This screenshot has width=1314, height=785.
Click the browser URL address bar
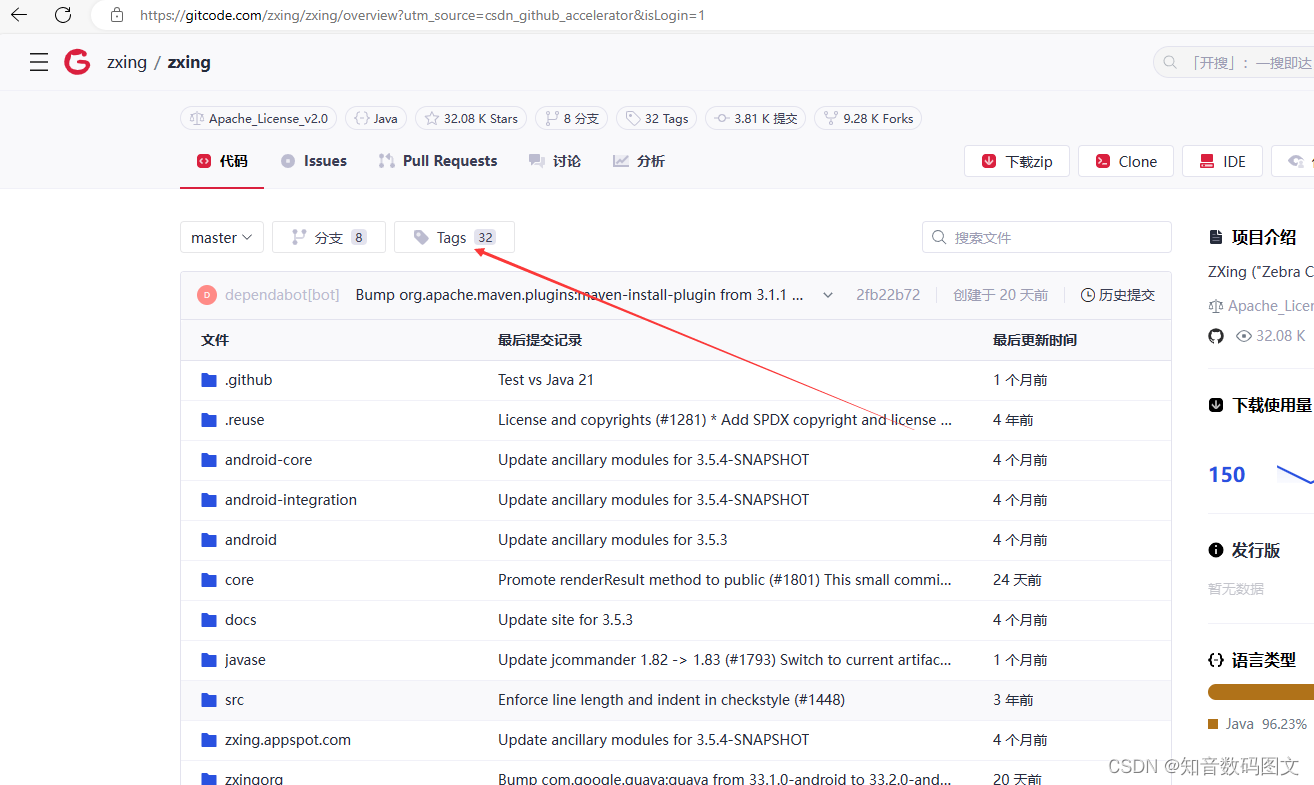[x=700, y=15]
